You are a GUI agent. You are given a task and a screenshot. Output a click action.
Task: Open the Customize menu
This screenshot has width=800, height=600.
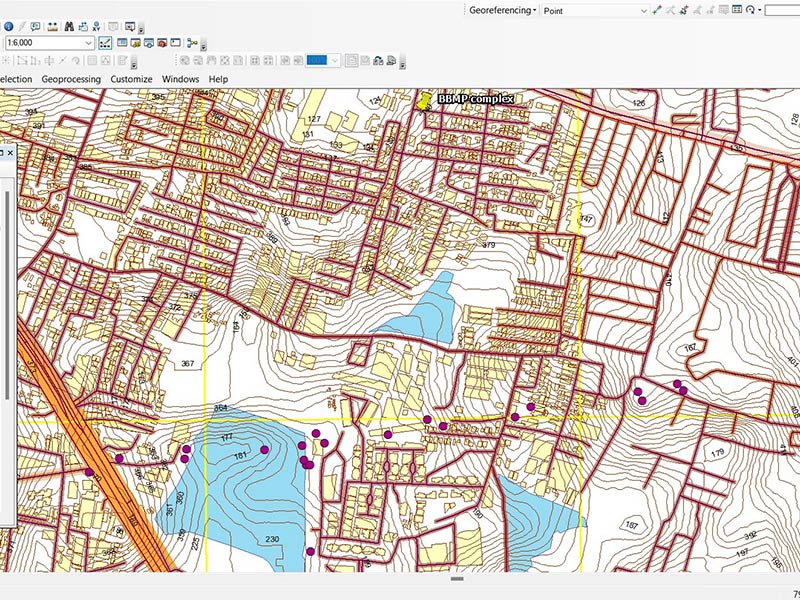click(131, 79)
